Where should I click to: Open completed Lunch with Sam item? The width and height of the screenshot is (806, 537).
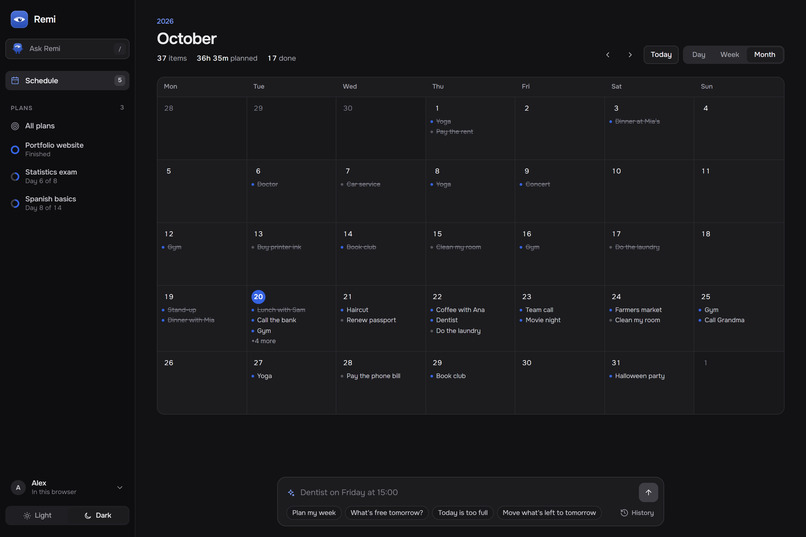[281, 310]
